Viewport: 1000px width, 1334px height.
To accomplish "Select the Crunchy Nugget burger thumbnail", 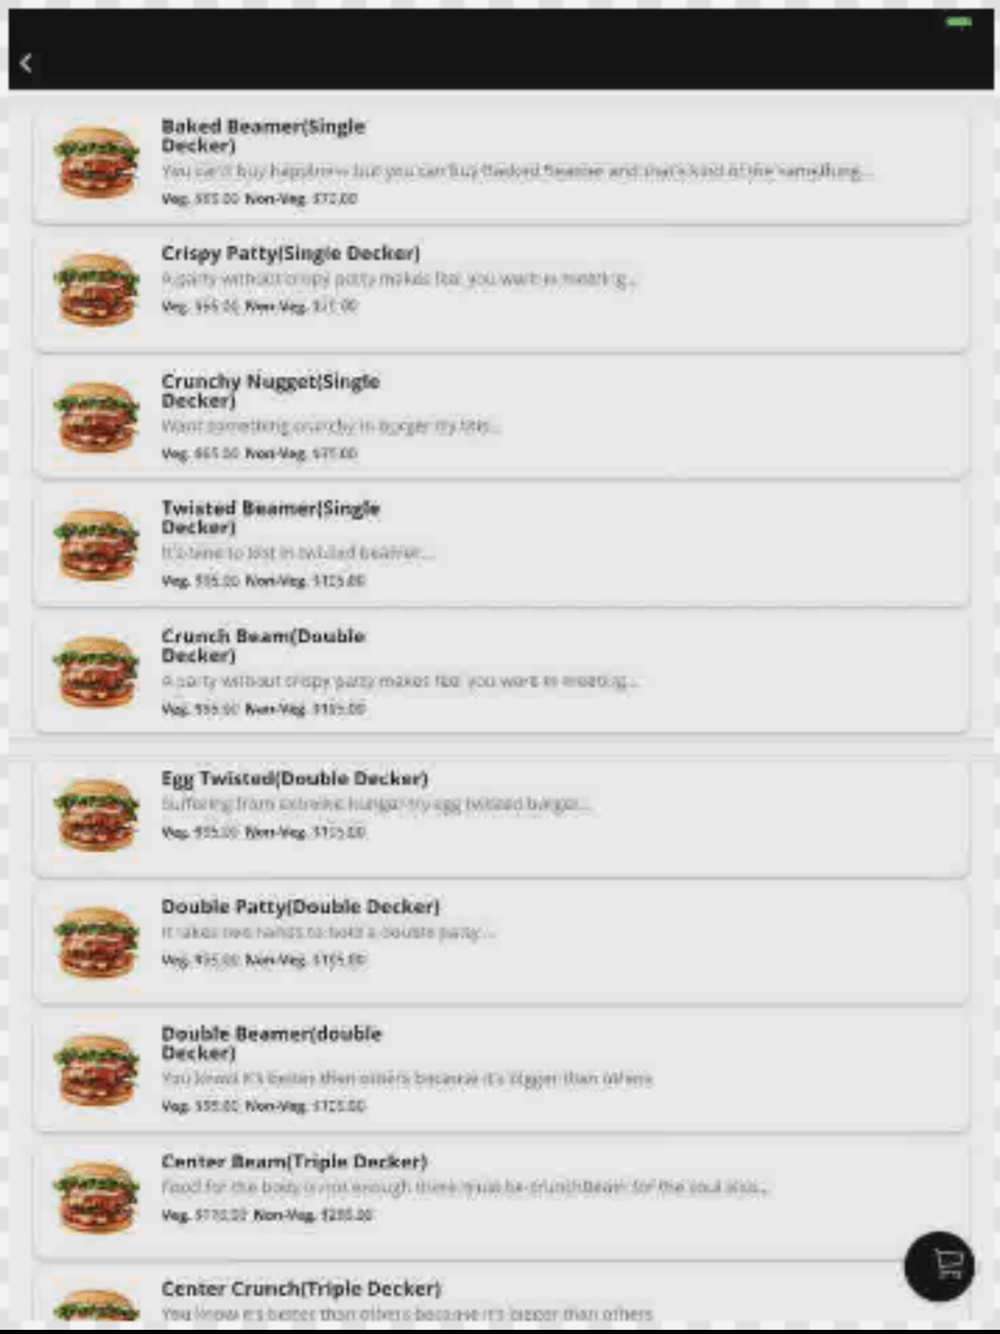I will tap(96, 417).
